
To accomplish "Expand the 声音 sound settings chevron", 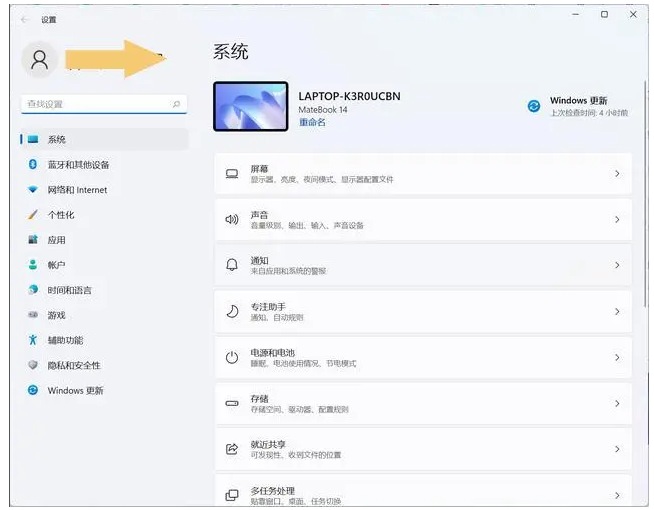I will pos(617,219).
